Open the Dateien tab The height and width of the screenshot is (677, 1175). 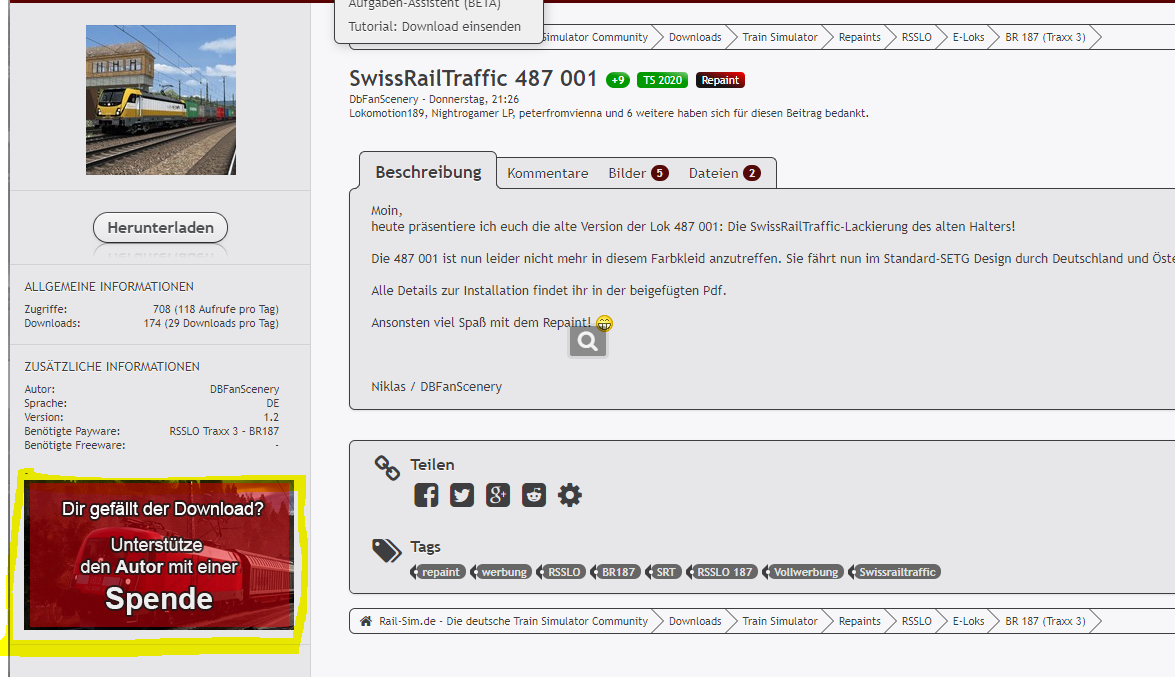pyautogui.click(x=725, y=173)
